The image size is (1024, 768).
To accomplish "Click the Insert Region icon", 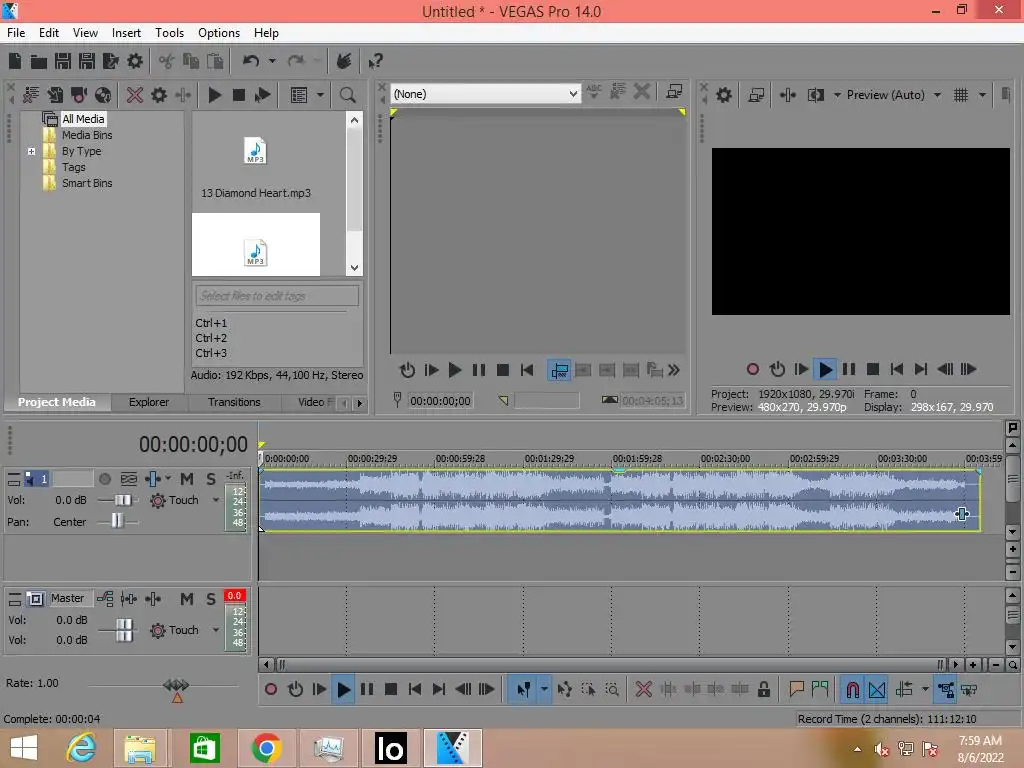I will click(820, 690).
